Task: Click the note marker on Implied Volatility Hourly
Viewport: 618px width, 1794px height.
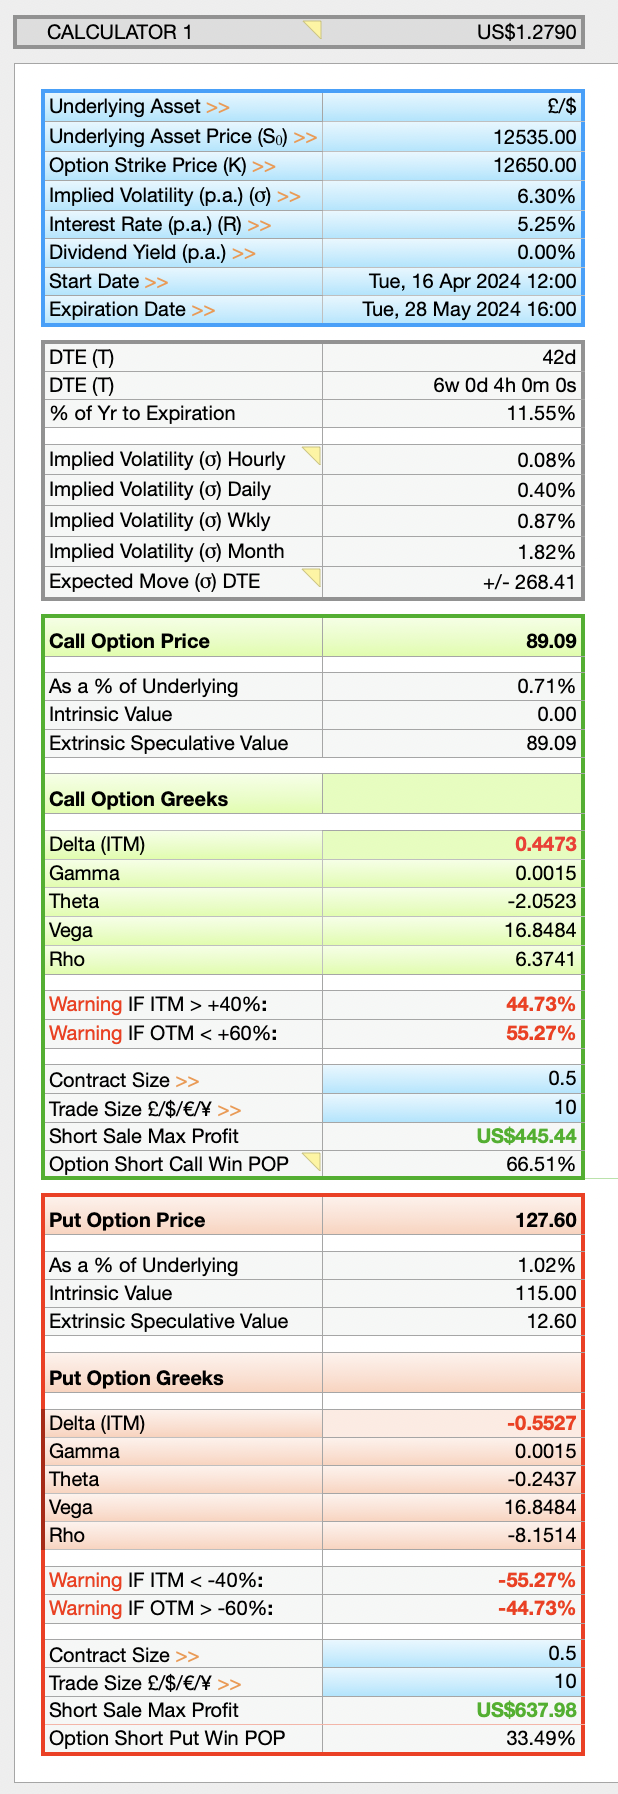Action: click(x=312, y=456)
